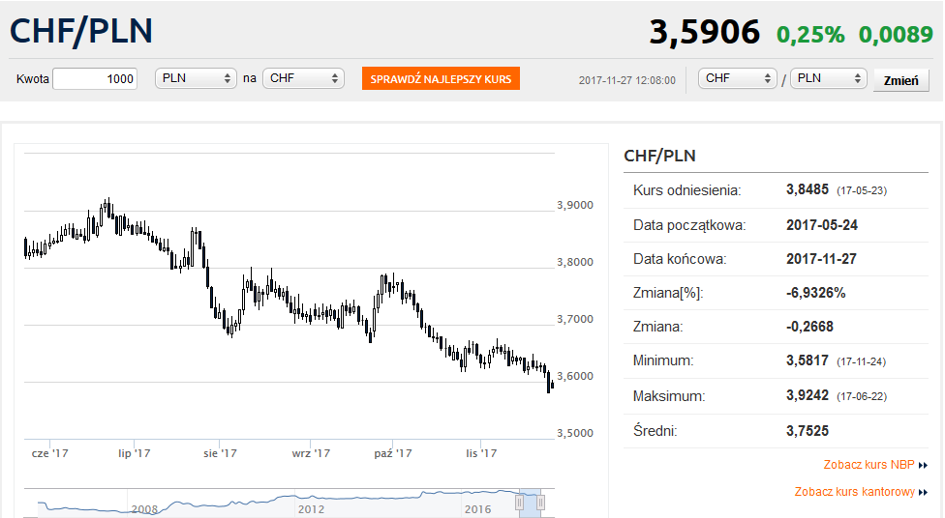This screenshot has width=945, height=518.
Task: Grab the right handle of the range navigator
Action: [x=541, y=502]
